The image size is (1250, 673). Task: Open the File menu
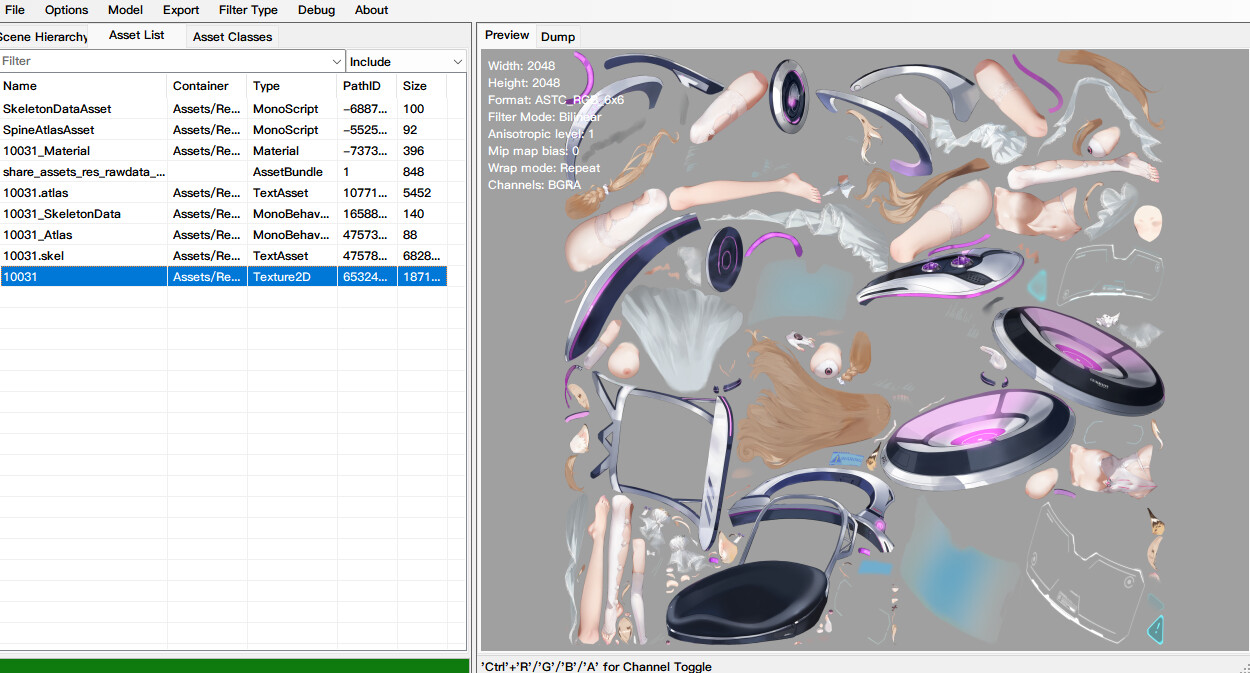click(15, 10)
